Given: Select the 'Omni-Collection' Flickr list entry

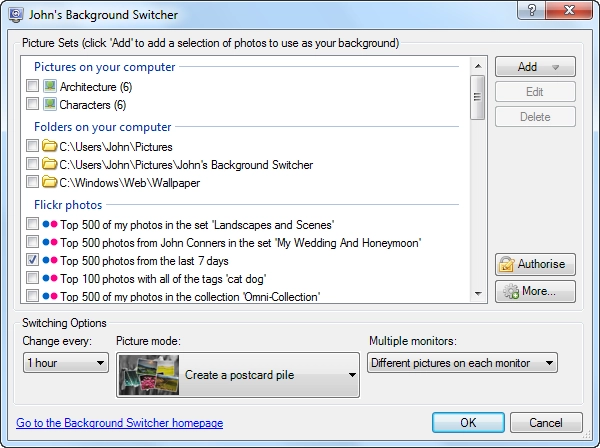Looking at the screenshot, I should [190, 296].
